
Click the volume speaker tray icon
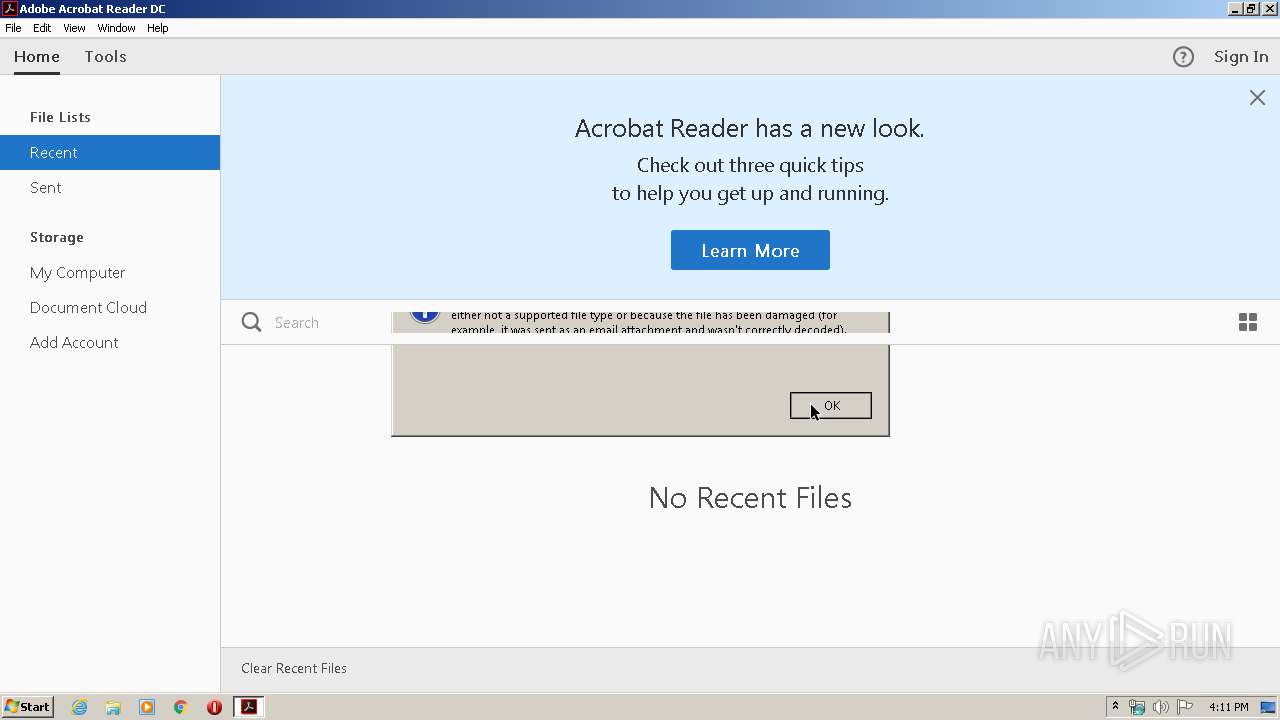click(1160, 707)
